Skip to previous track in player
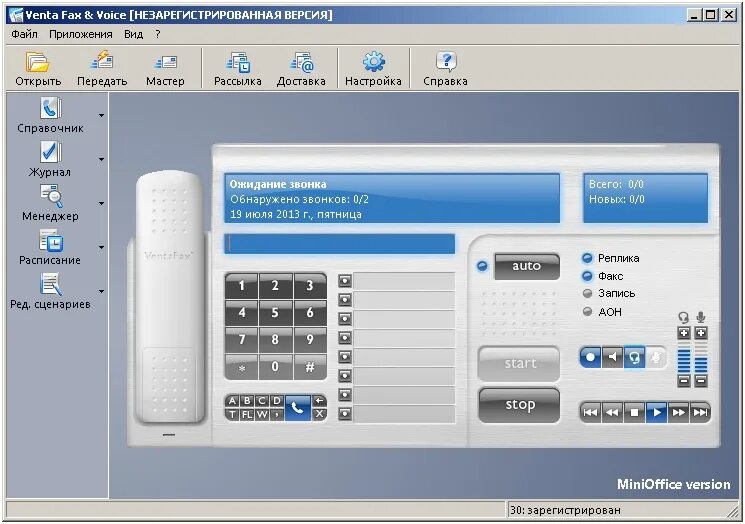745x524 pixels. 590,412
